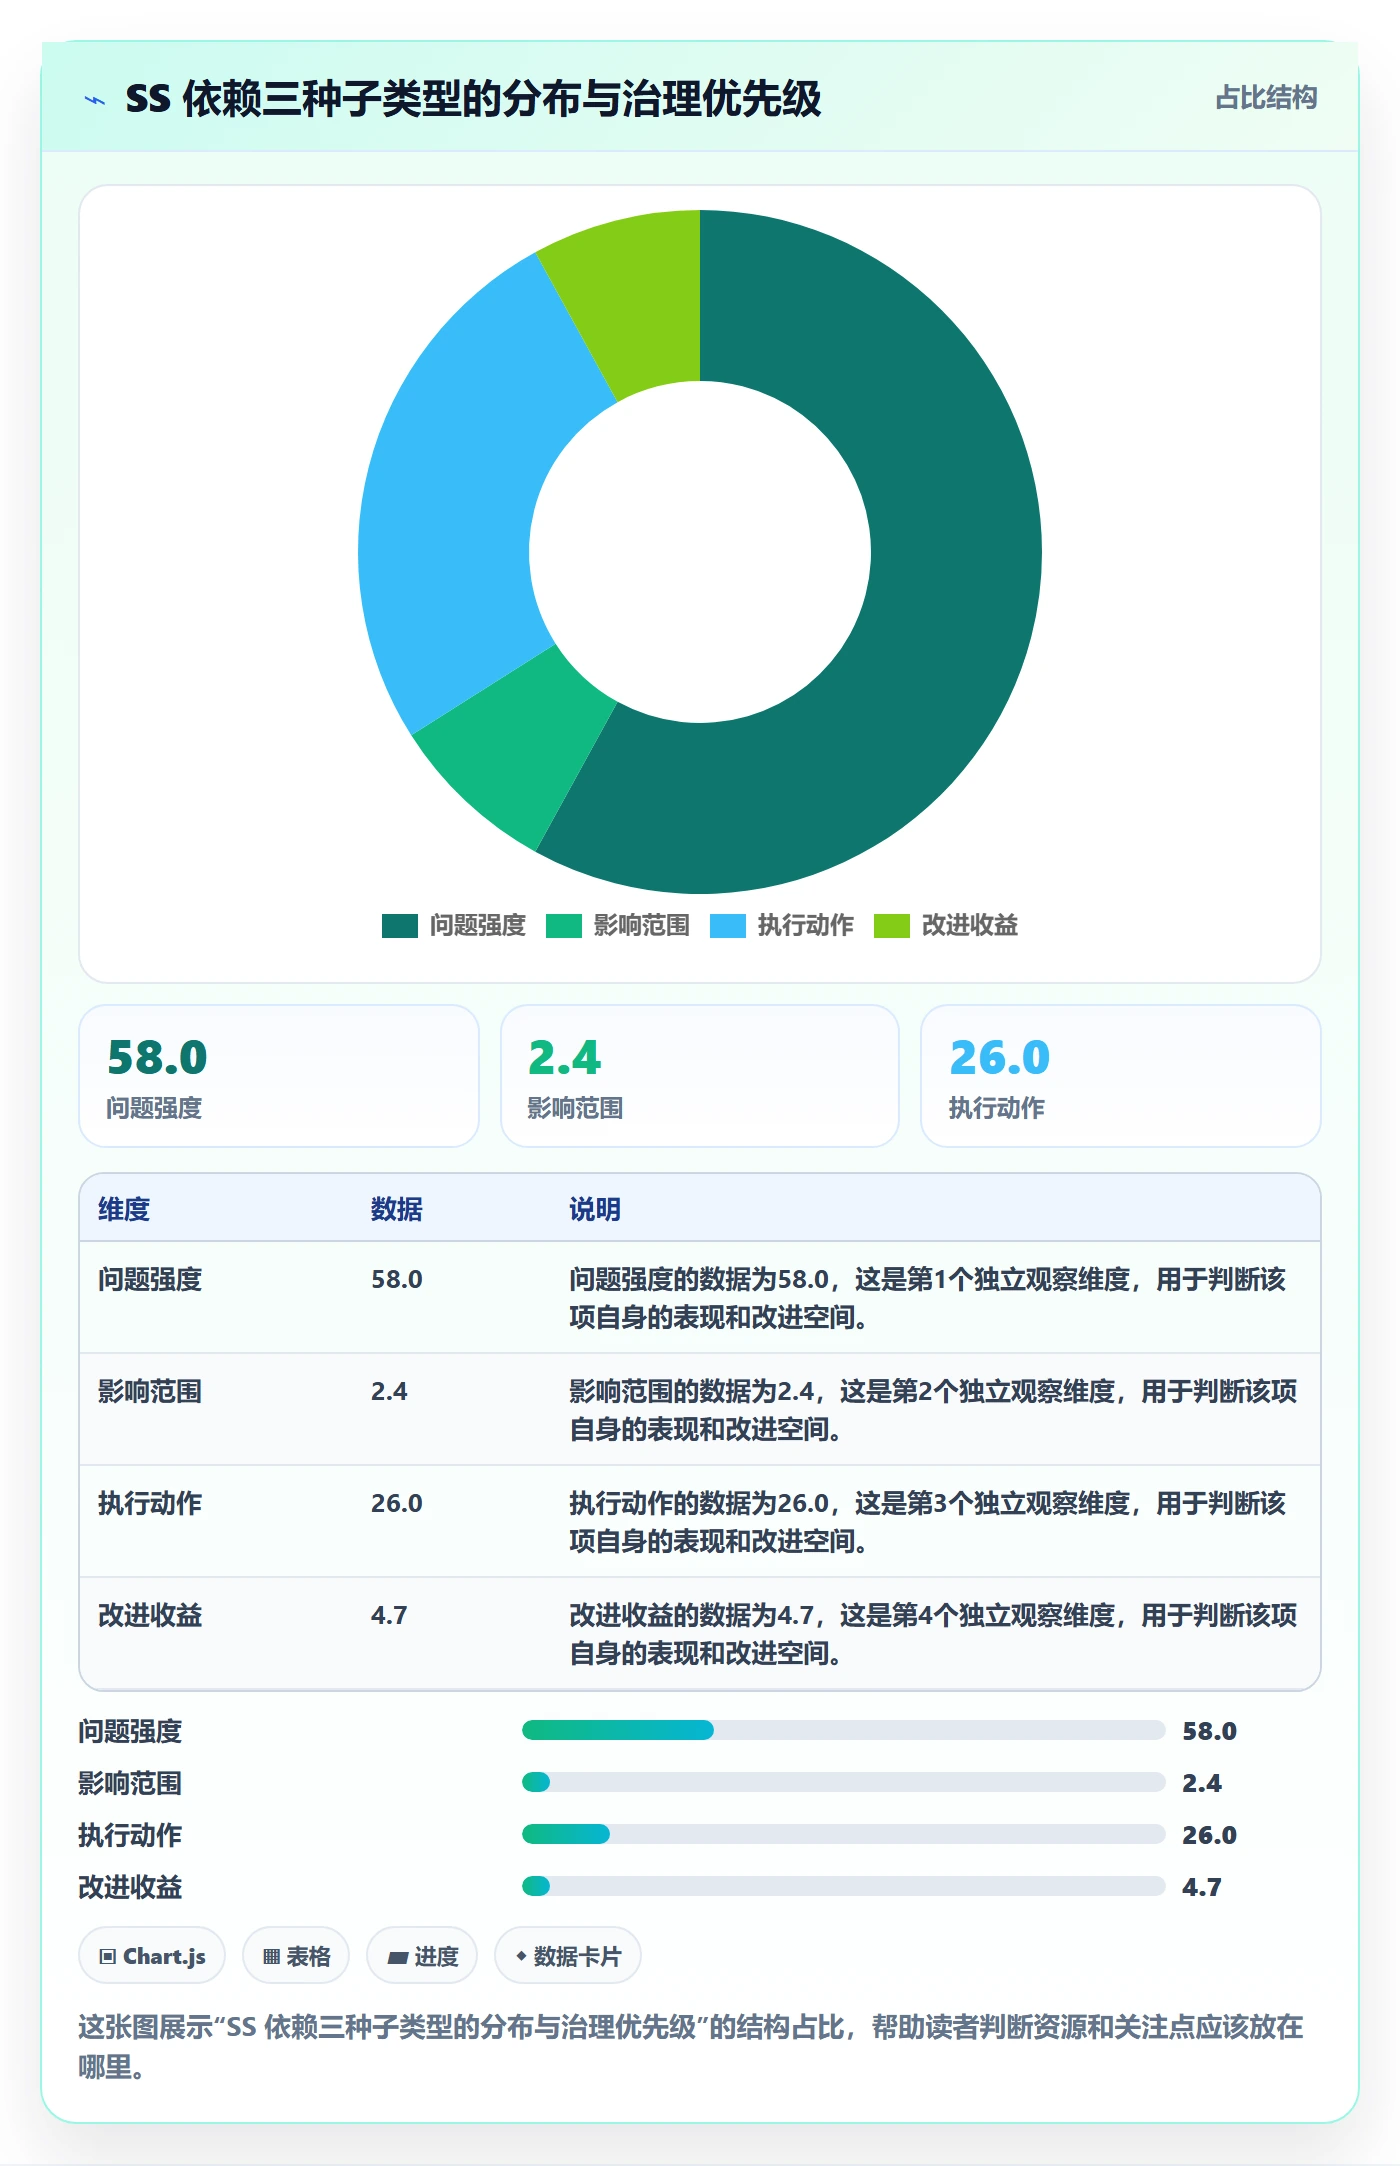Viewport: 1400px width, 2166px height.
Task: Click the 数据 column header
Action: tap(397, 1209)
